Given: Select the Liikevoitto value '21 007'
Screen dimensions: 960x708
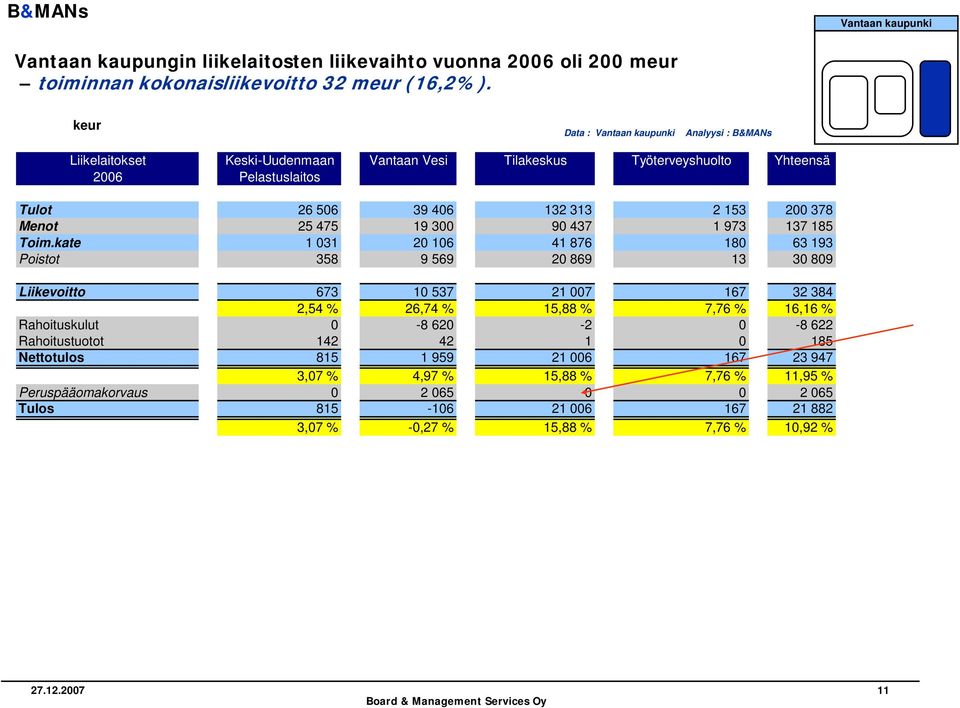Looking at the screenshot, I should 572,292.
